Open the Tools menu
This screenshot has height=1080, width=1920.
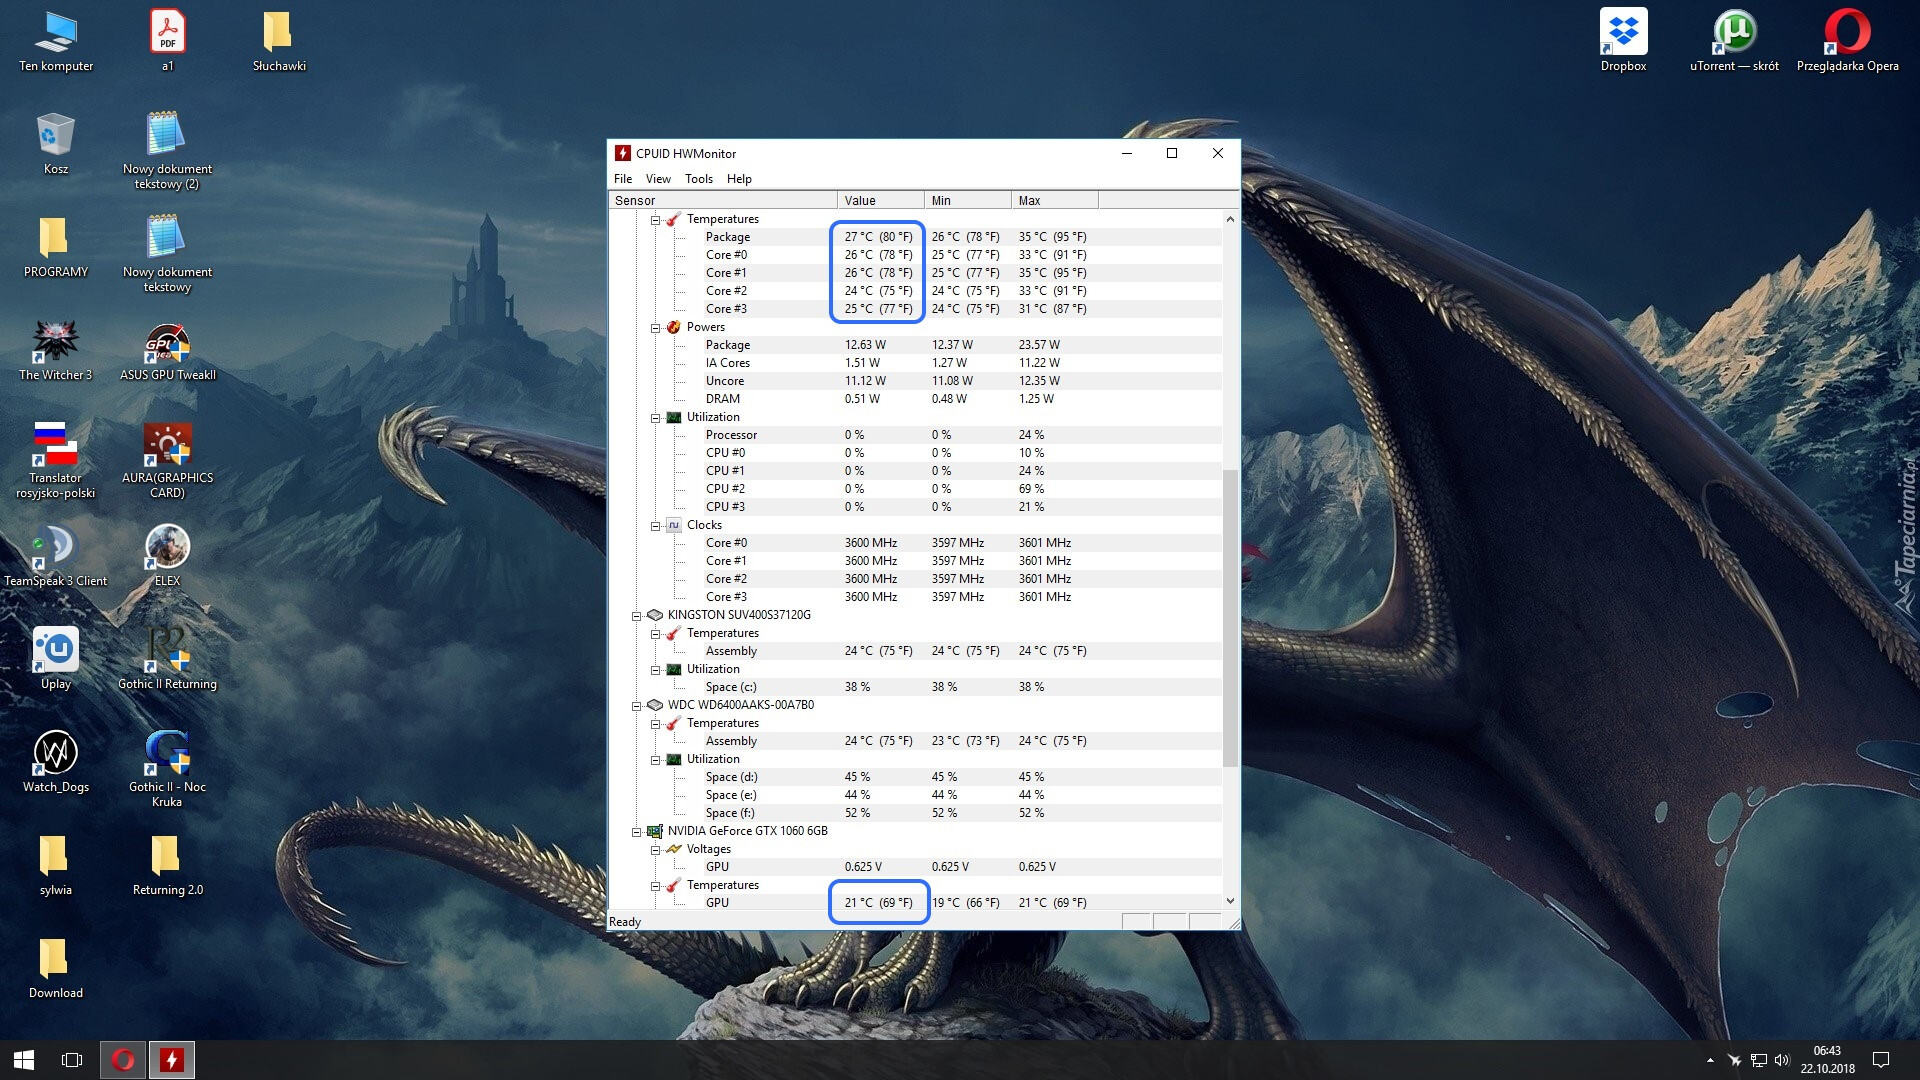tap(698, 179)
